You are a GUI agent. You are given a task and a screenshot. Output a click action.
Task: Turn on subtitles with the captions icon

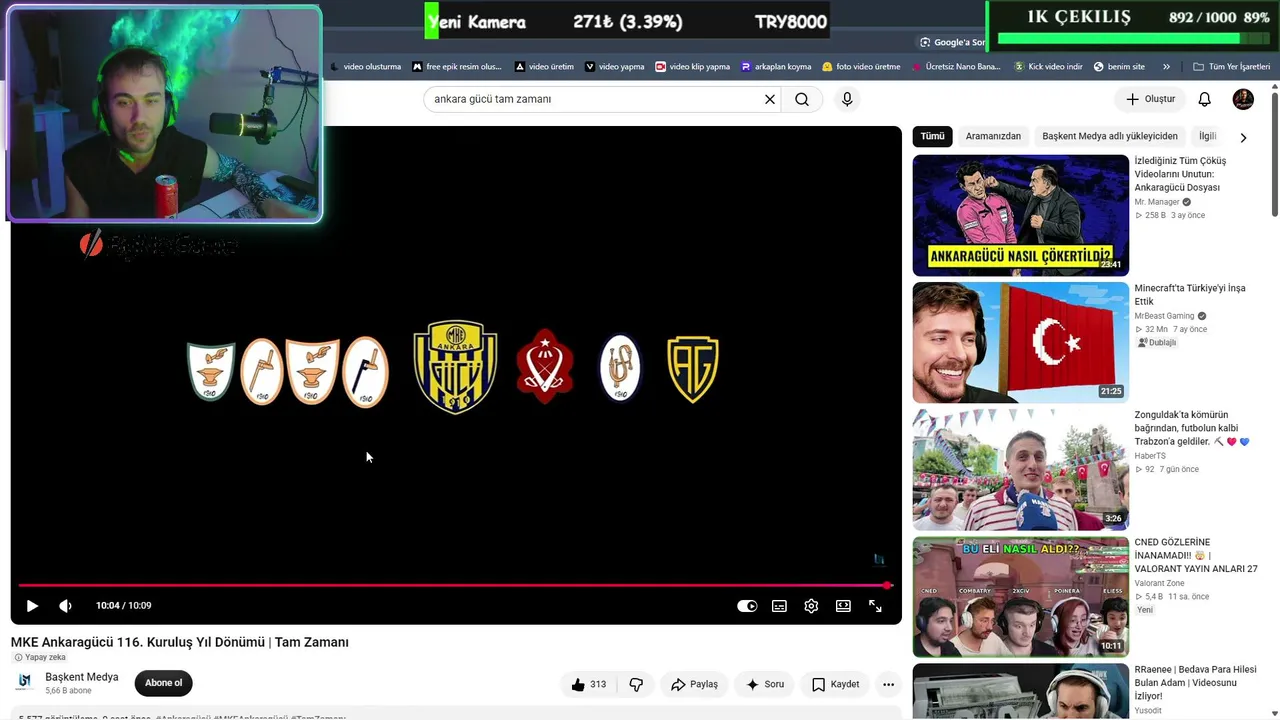(x=779, y=606)
